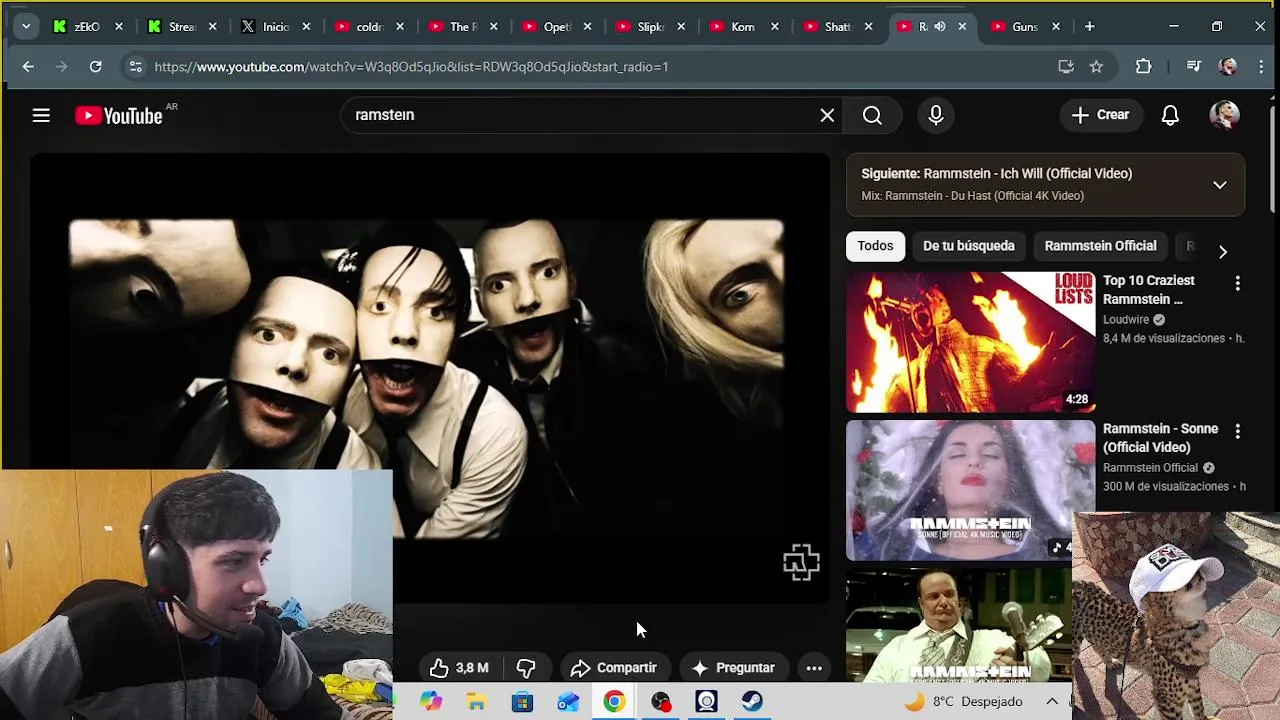Select the De tu búsqueda filter chip
Image resolution: width=1280 pixels, height=720 pixels.
[x=968, y=246]
